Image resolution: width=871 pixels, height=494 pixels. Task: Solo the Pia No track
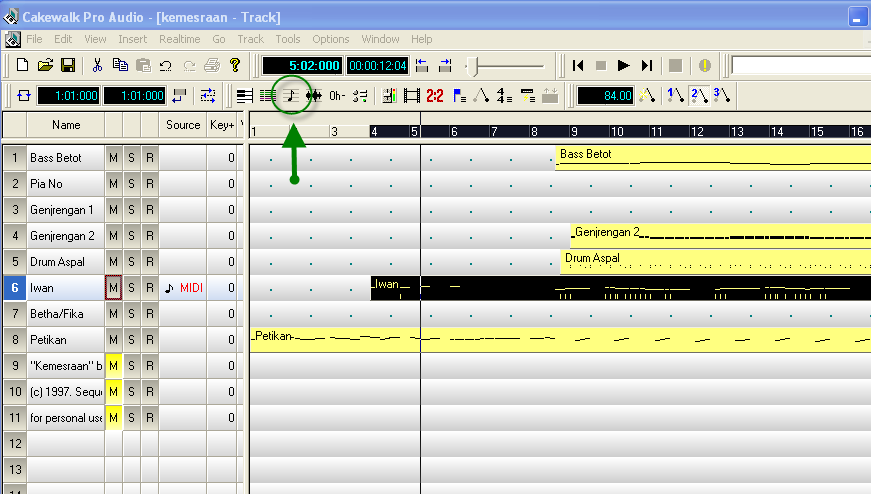(132, 184)
